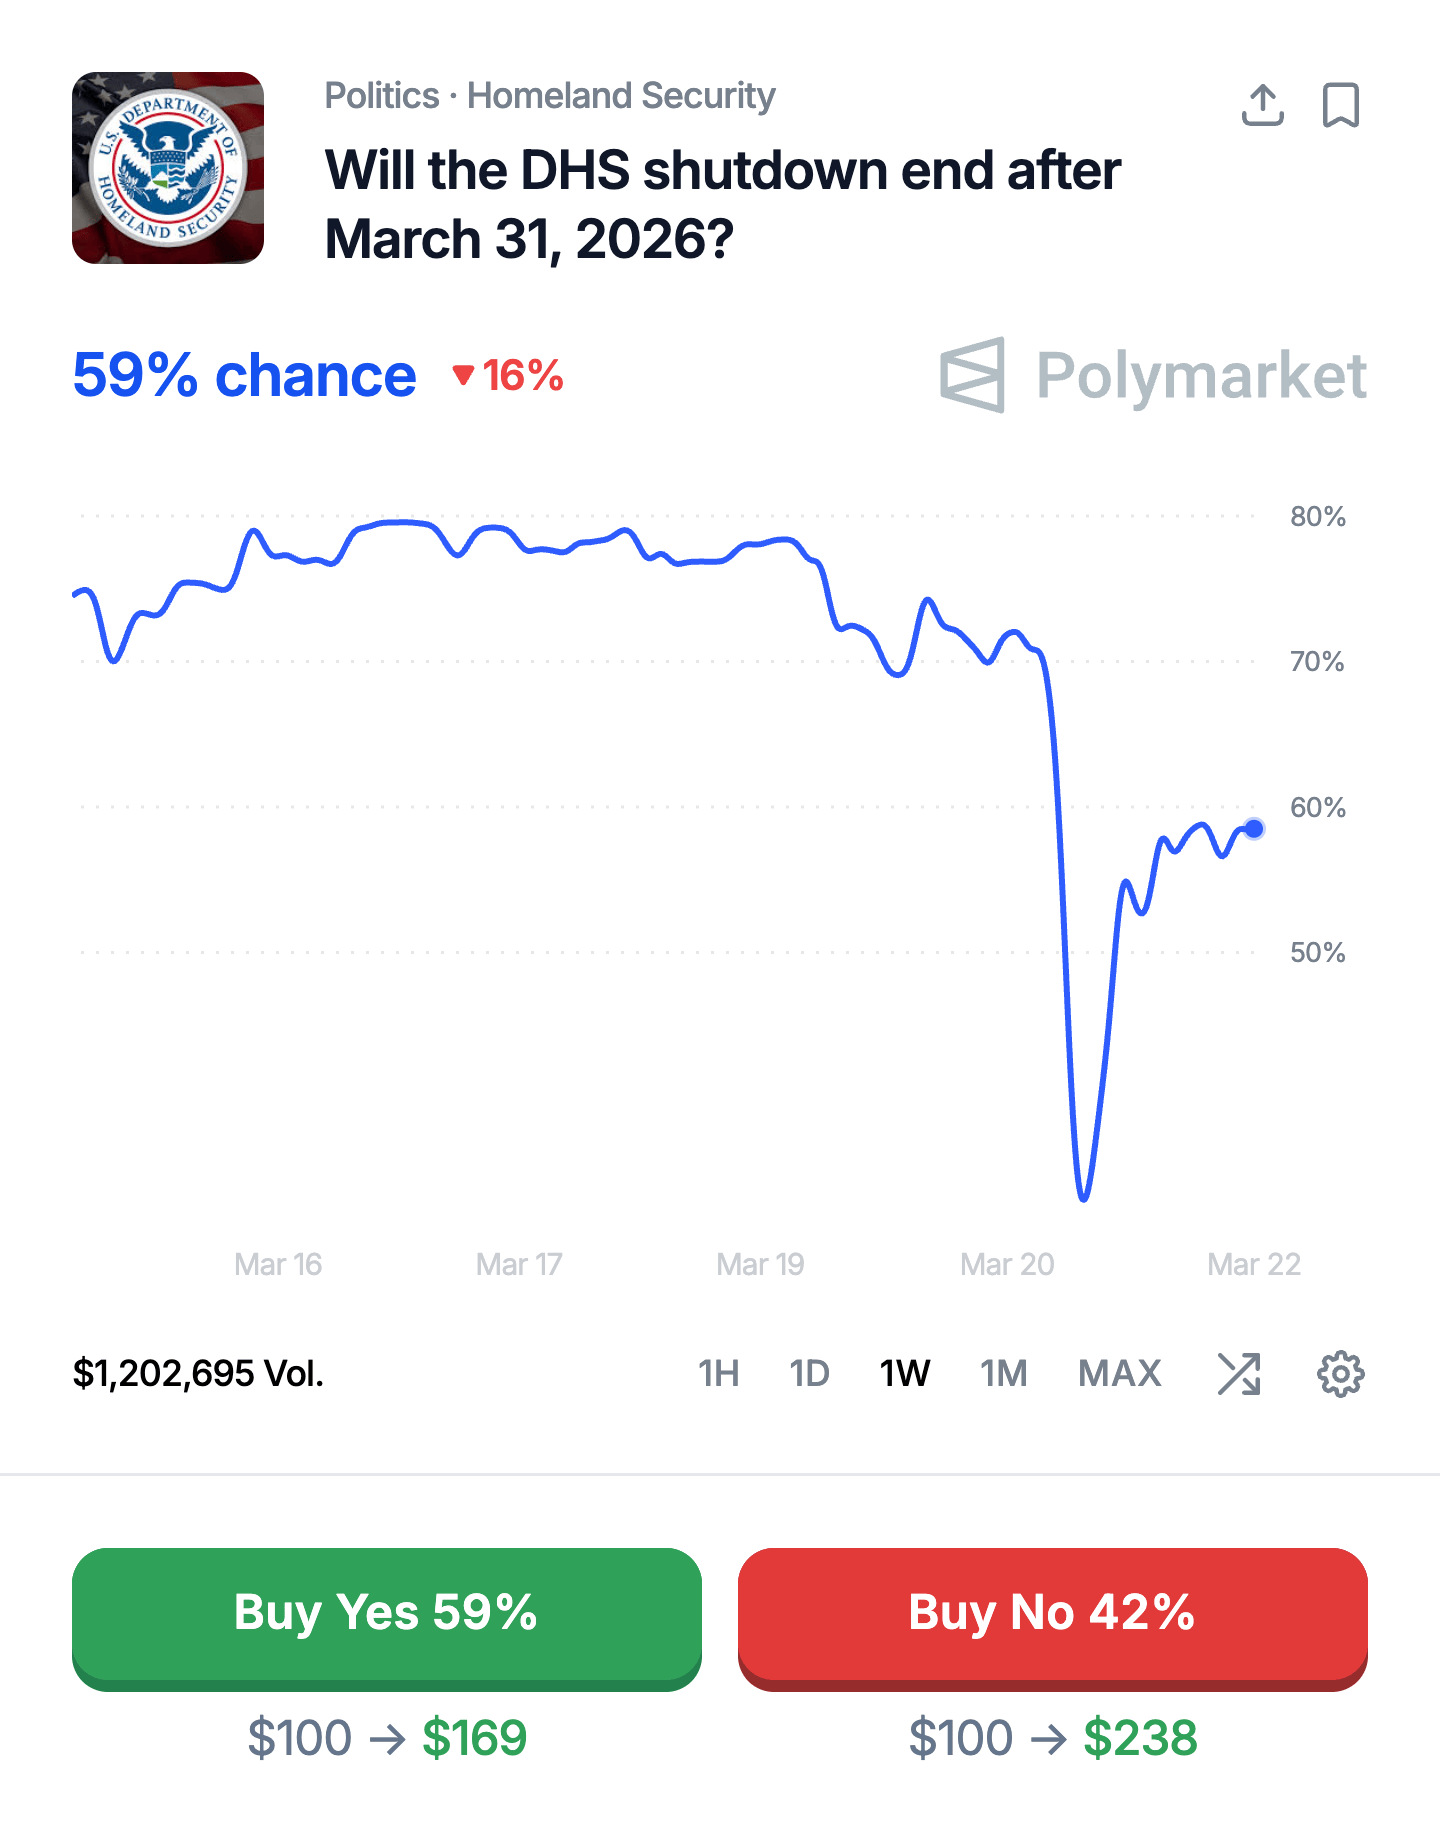Switch chart to 1D range
Screen dimensions: 1440x1848
(809, 1374)
